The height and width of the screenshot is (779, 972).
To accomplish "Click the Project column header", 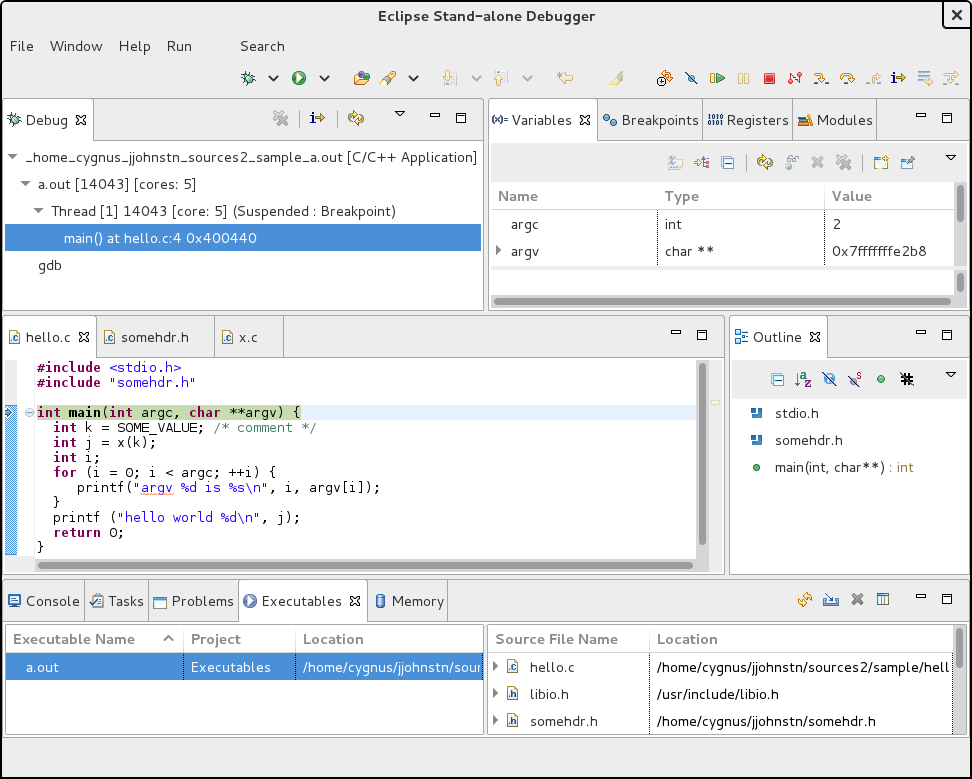I will click(x=239, y=639).
